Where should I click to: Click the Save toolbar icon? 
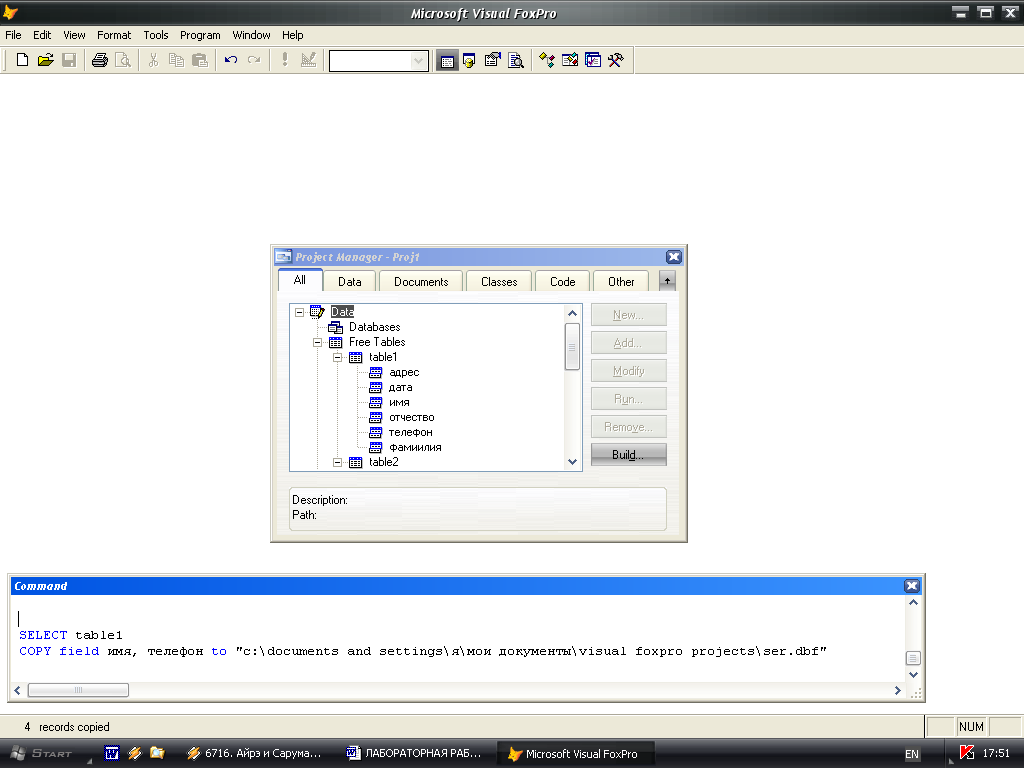pyautogui.click(x=69, y=60)
